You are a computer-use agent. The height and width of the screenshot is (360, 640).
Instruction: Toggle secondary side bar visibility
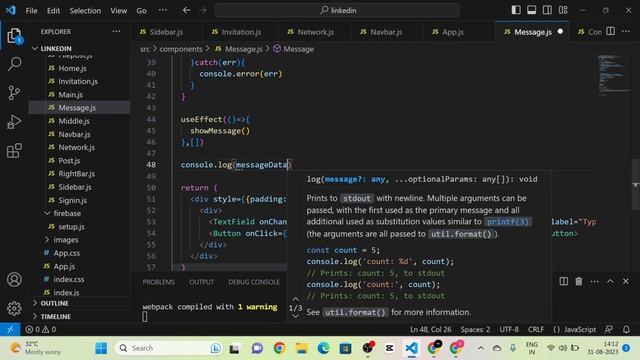(x=547, y=10)
